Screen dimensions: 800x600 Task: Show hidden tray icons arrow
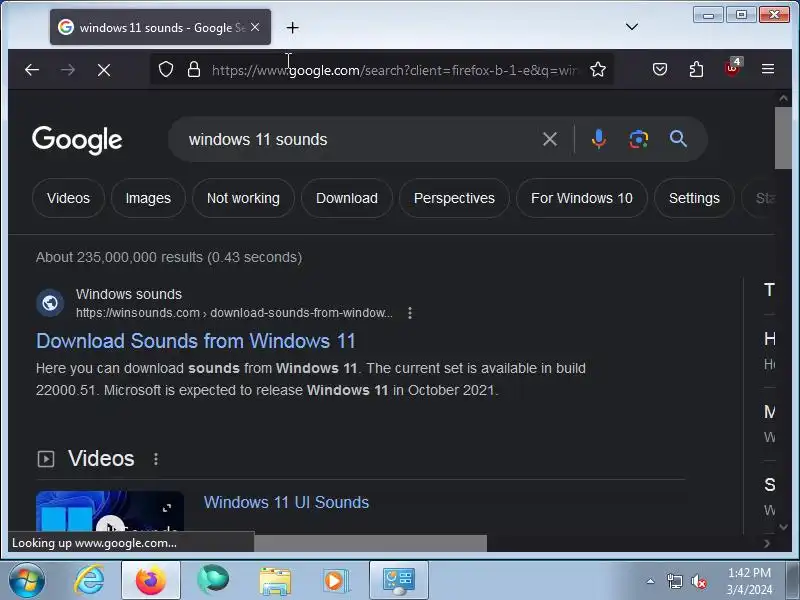coord(650,581)
